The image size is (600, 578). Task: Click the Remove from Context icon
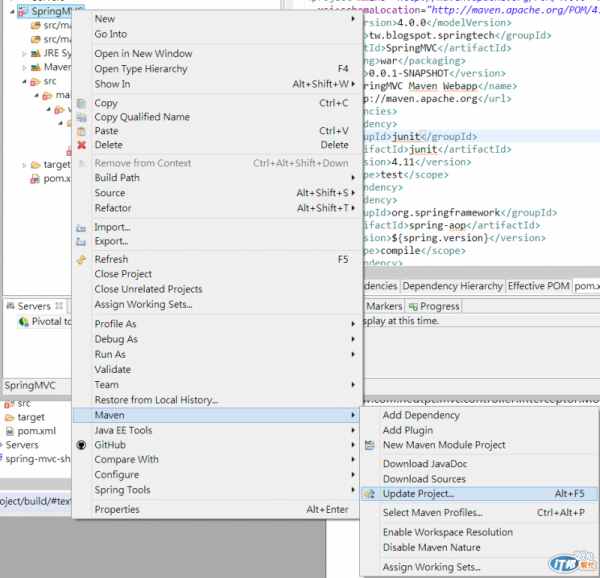81,163
